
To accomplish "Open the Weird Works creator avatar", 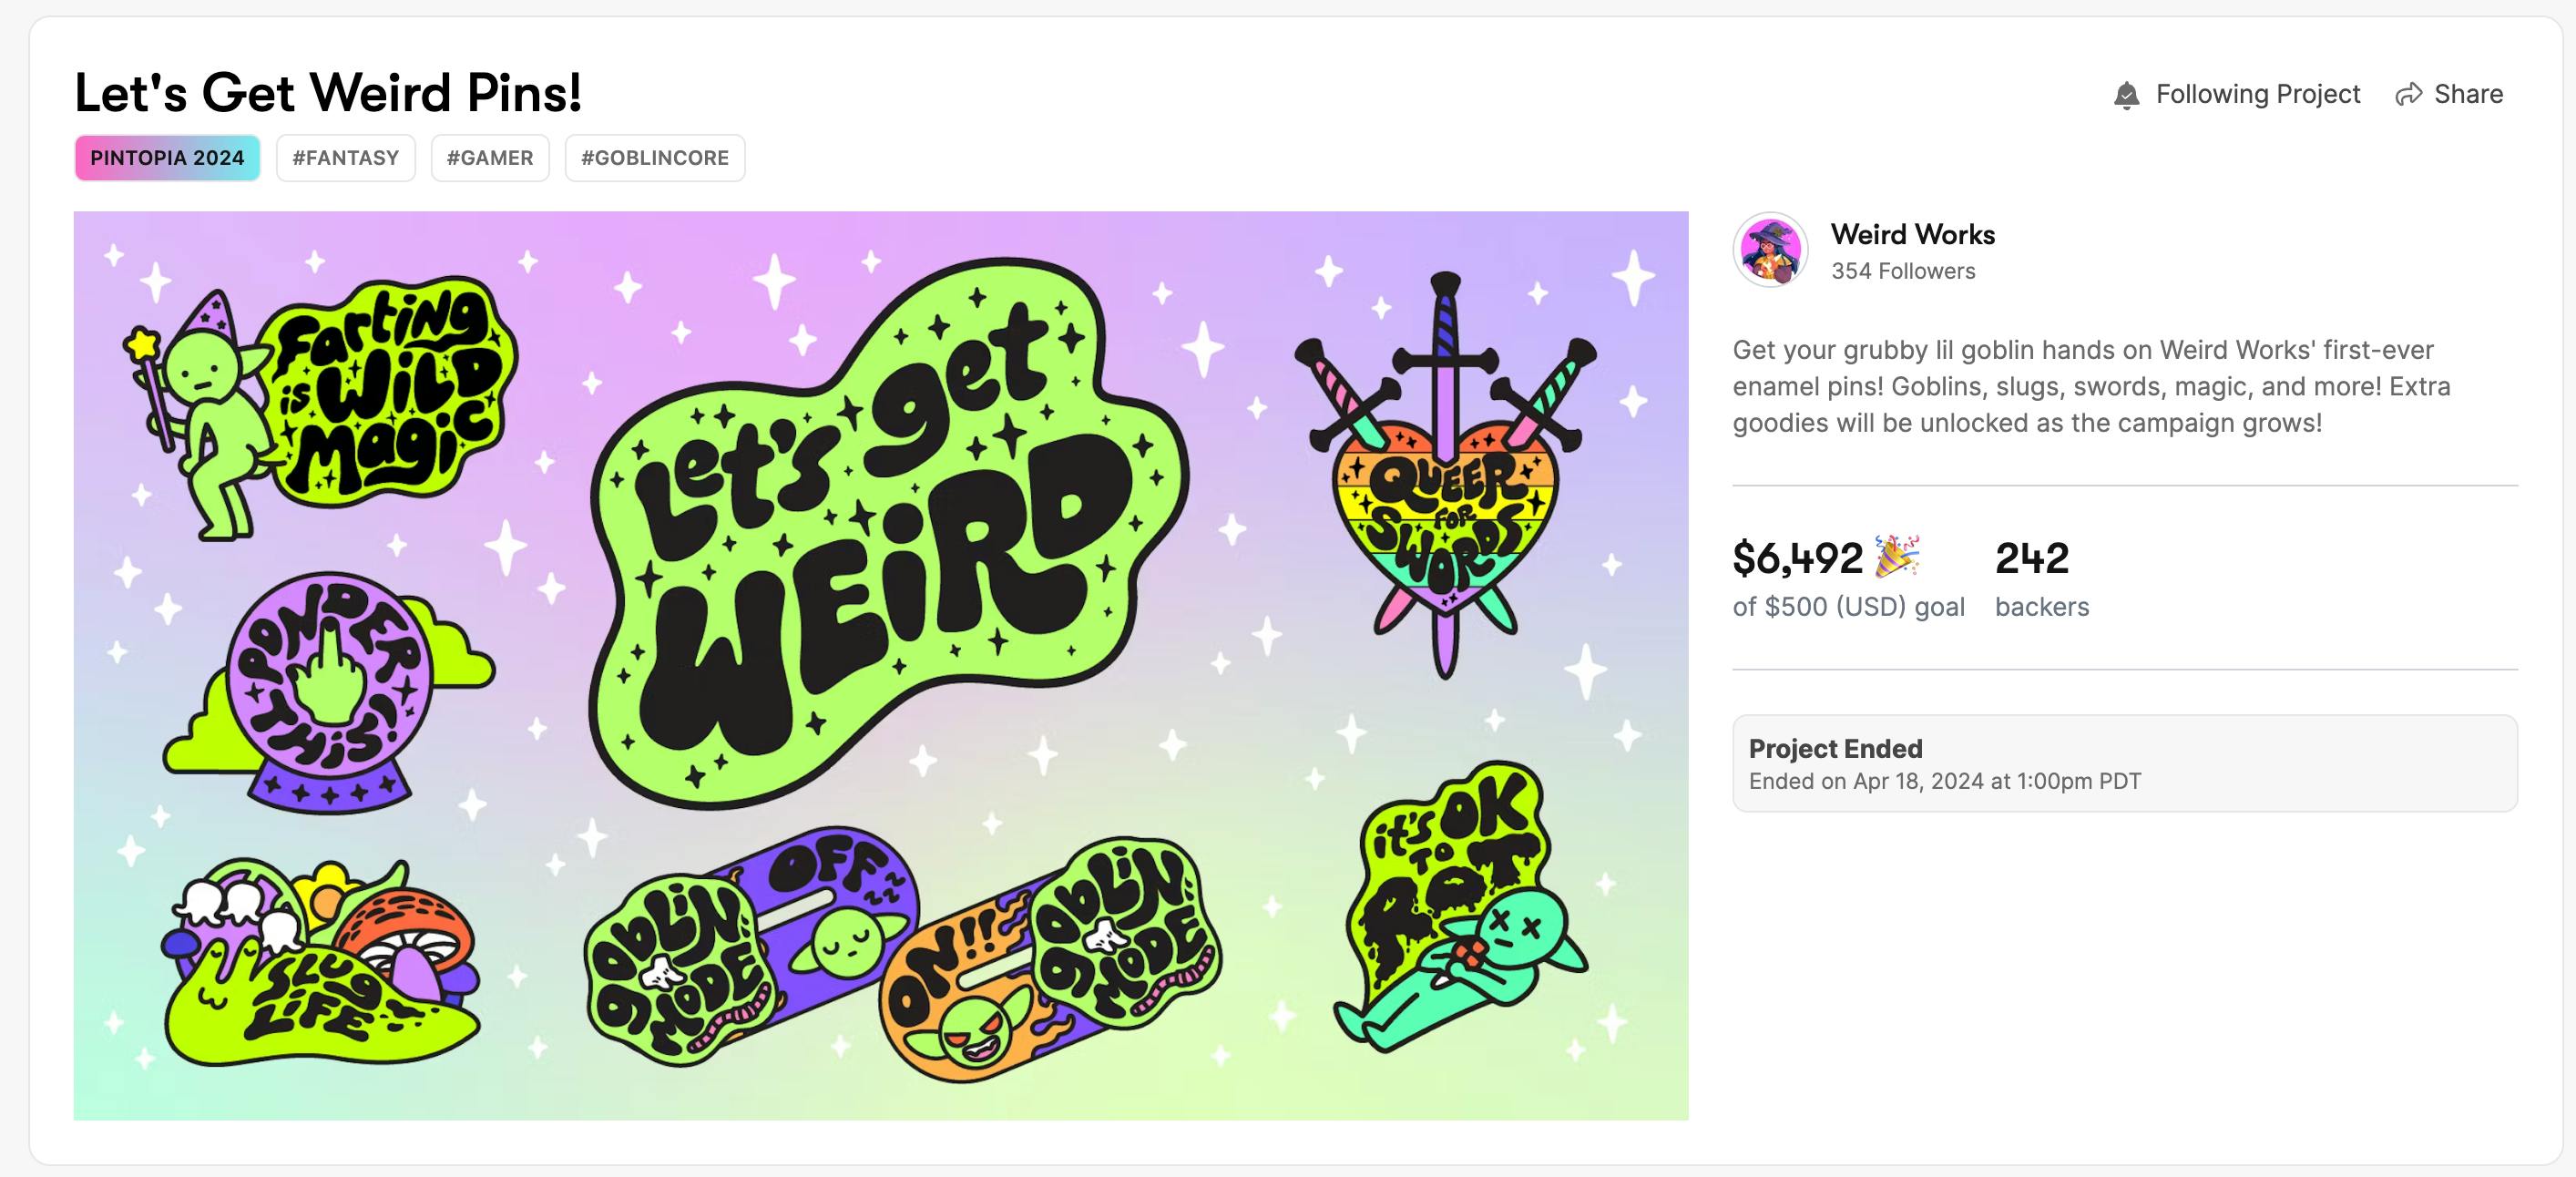I will click(x=1770, y=250).
